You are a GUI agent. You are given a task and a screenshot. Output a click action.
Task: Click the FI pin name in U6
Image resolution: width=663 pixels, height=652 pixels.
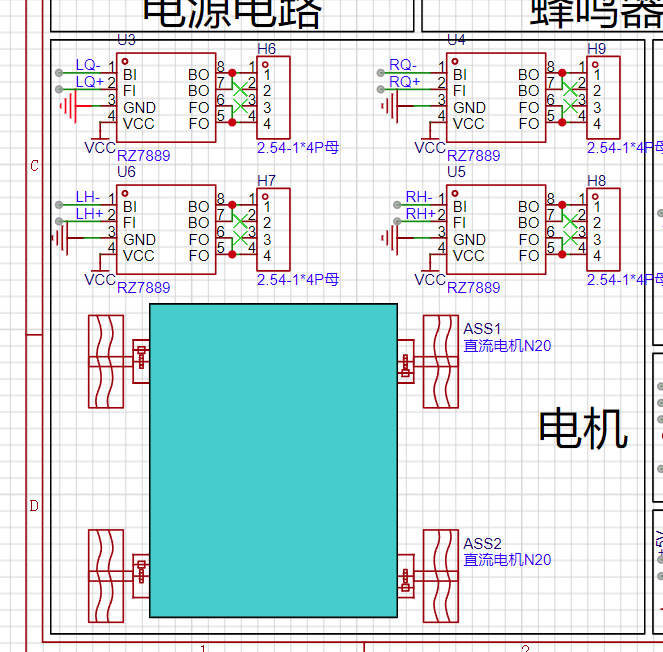tap(129, 223)
